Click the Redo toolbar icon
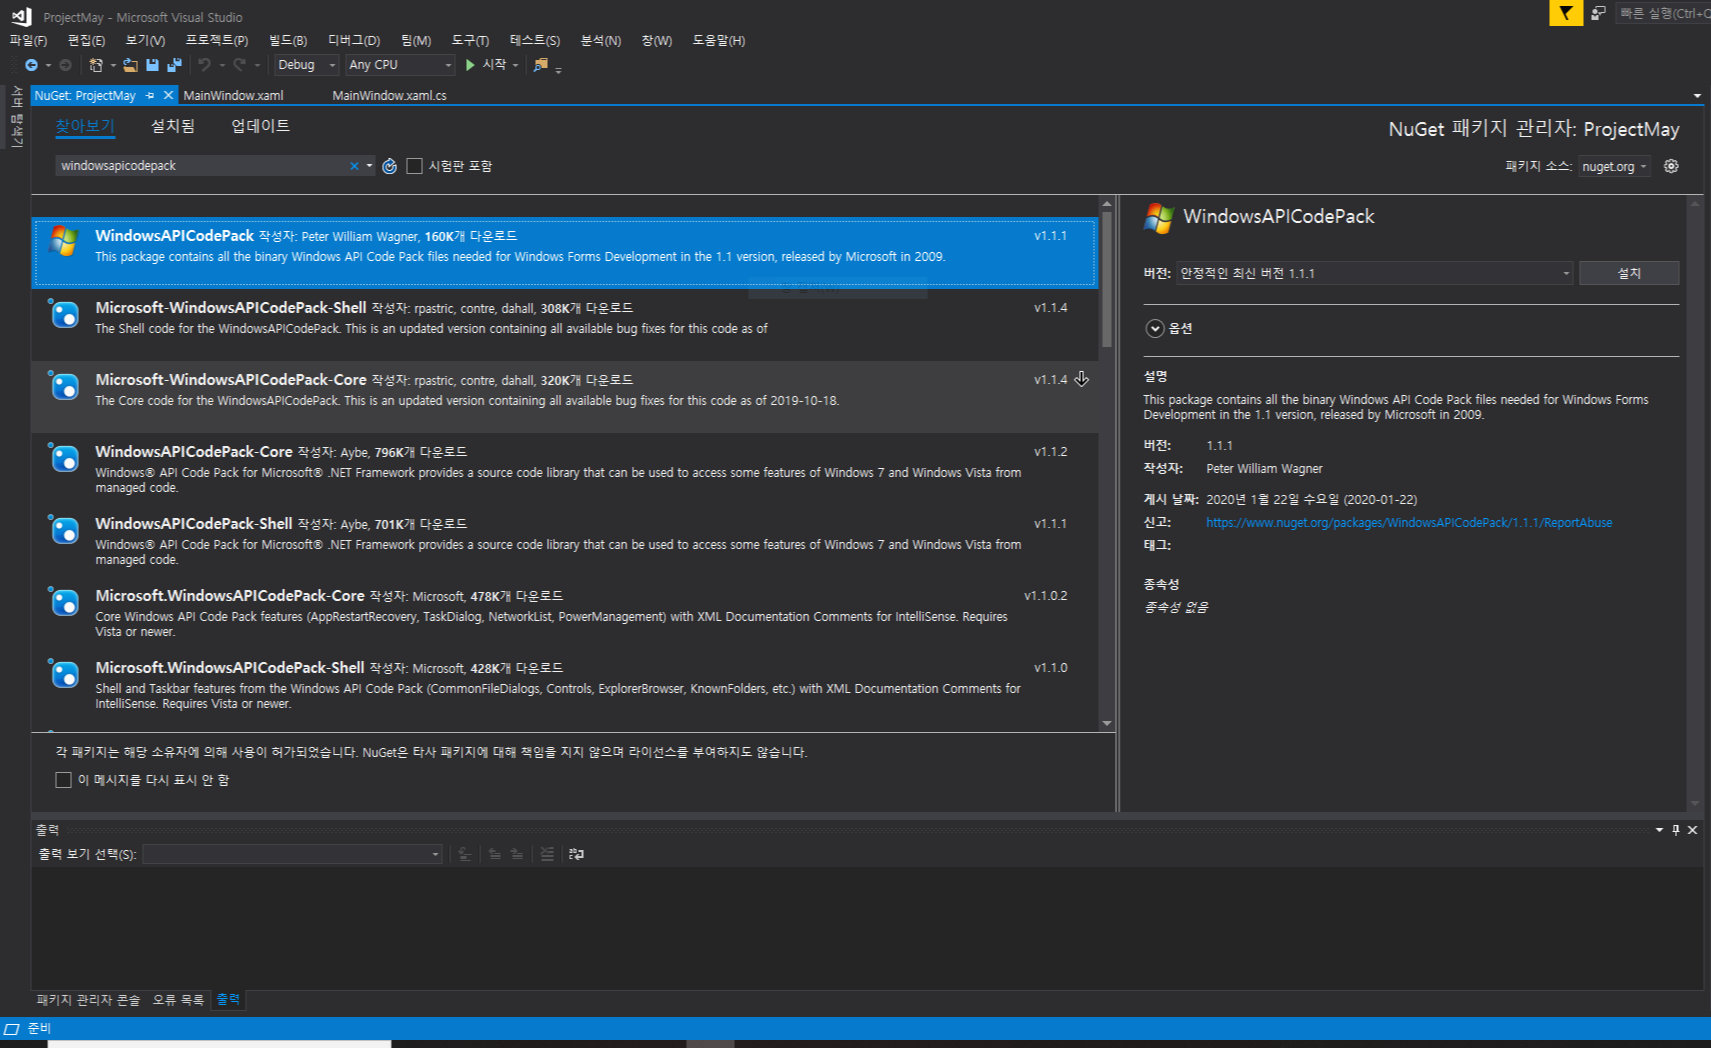 pos(239,65)
